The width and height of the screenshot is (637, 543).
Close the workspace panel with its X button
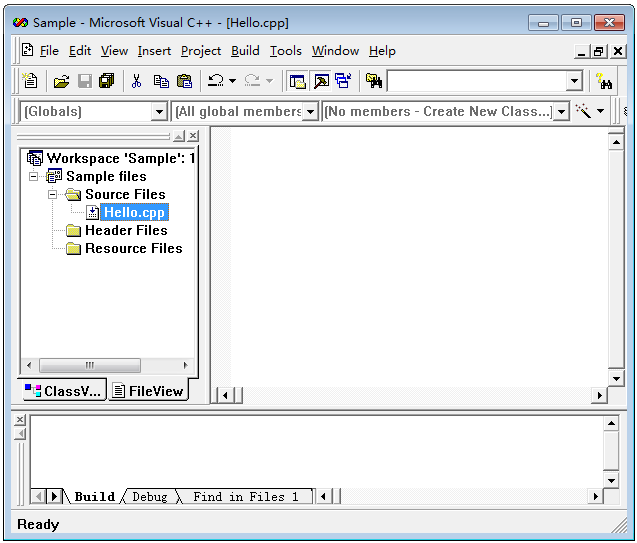coord(193,136)
